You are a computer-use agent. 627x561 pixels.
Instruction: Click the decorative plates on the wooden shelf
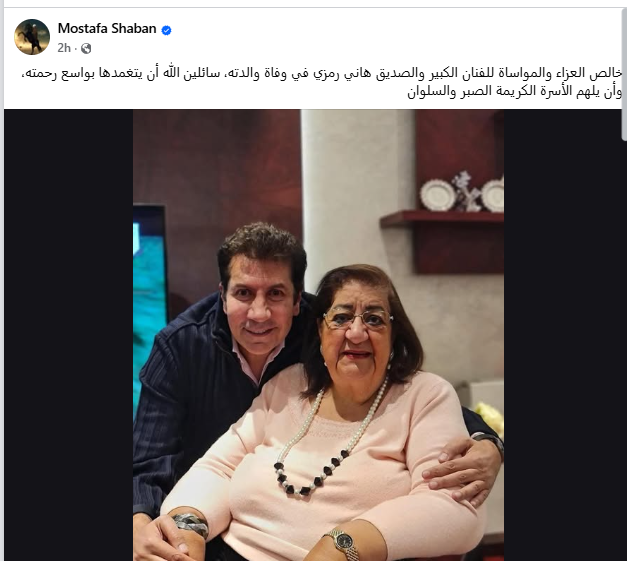tap(462, 193)
